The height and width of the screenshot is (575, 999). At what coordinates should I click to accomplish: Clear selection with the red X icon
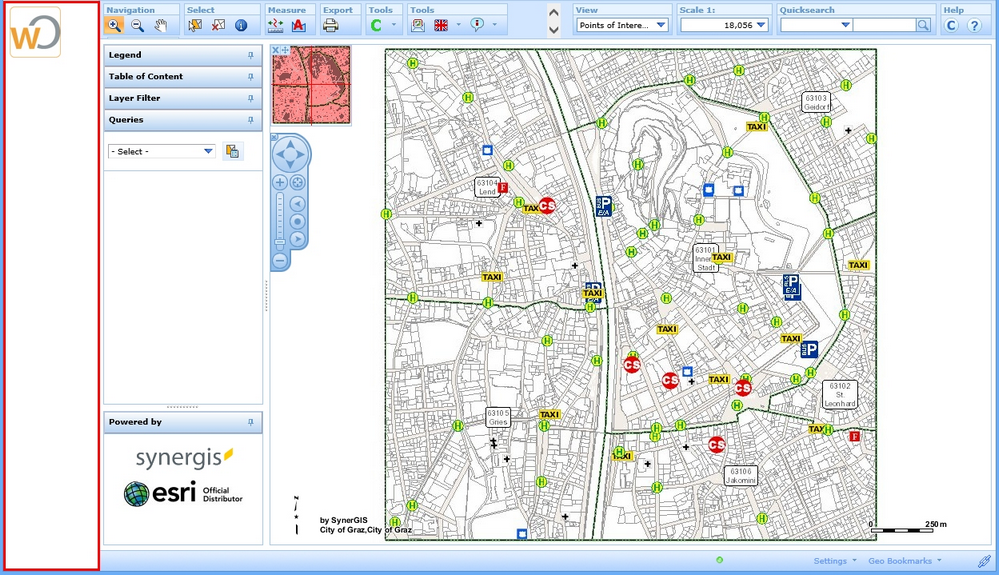(x=218, y=26)
